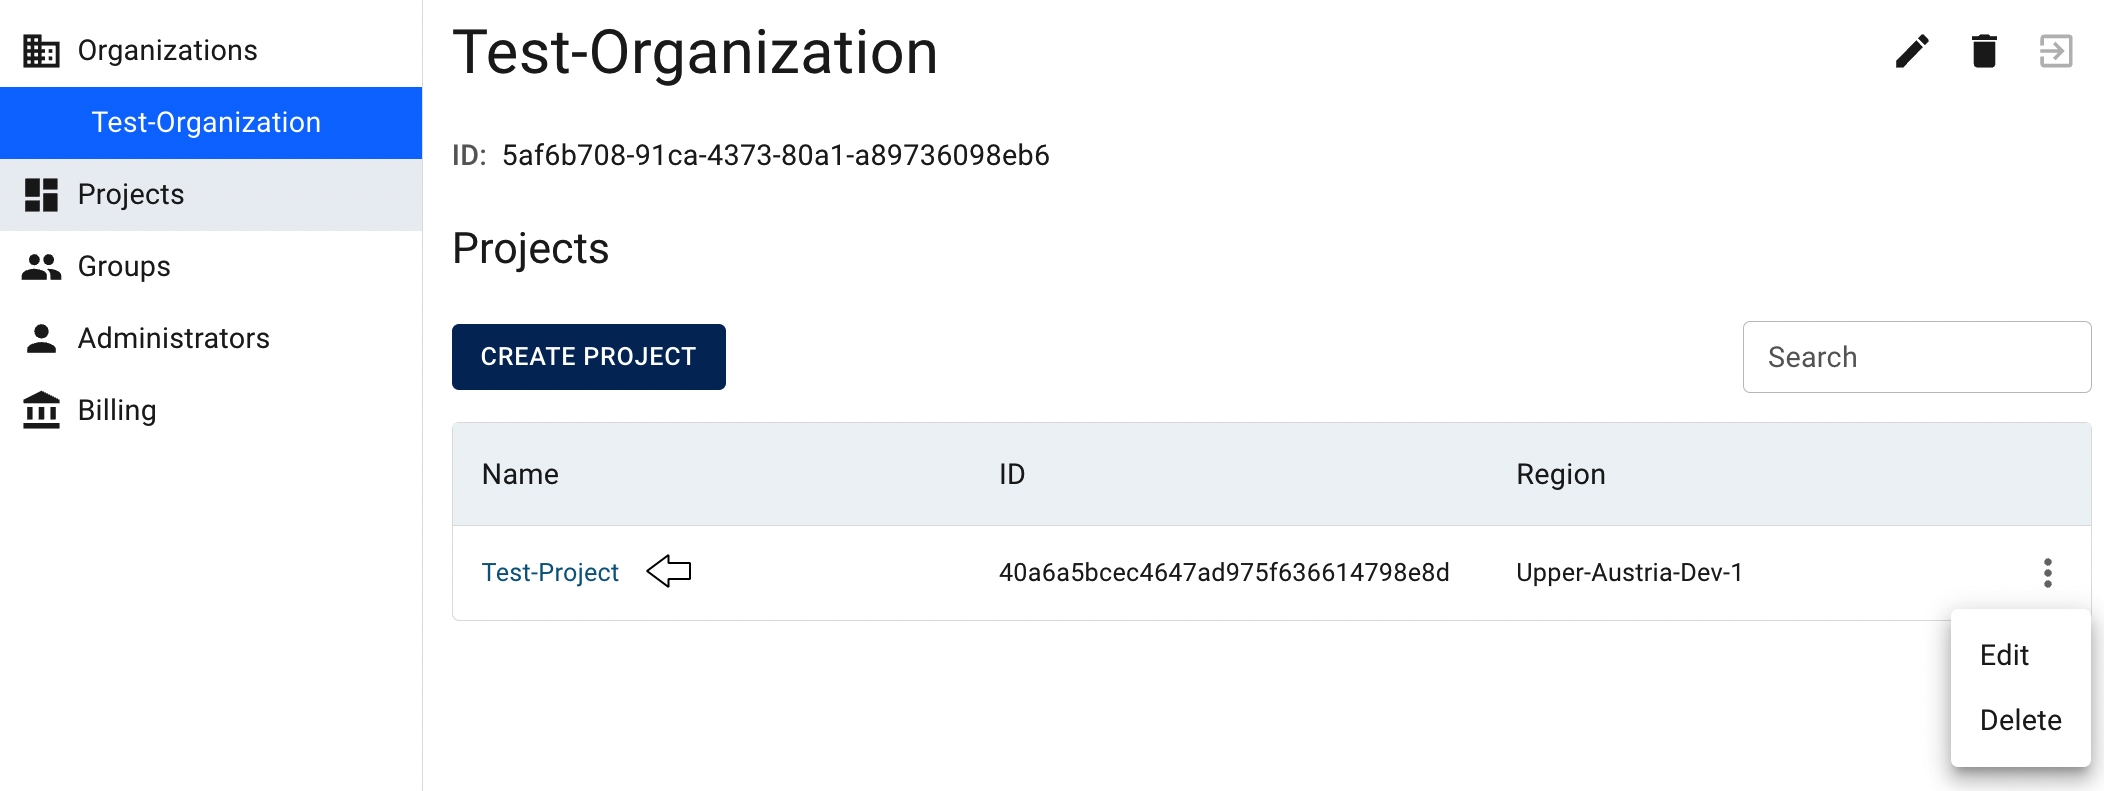Click the Region column header
The height and width of the screenshot is (791, 2104).
[1561, 474]
